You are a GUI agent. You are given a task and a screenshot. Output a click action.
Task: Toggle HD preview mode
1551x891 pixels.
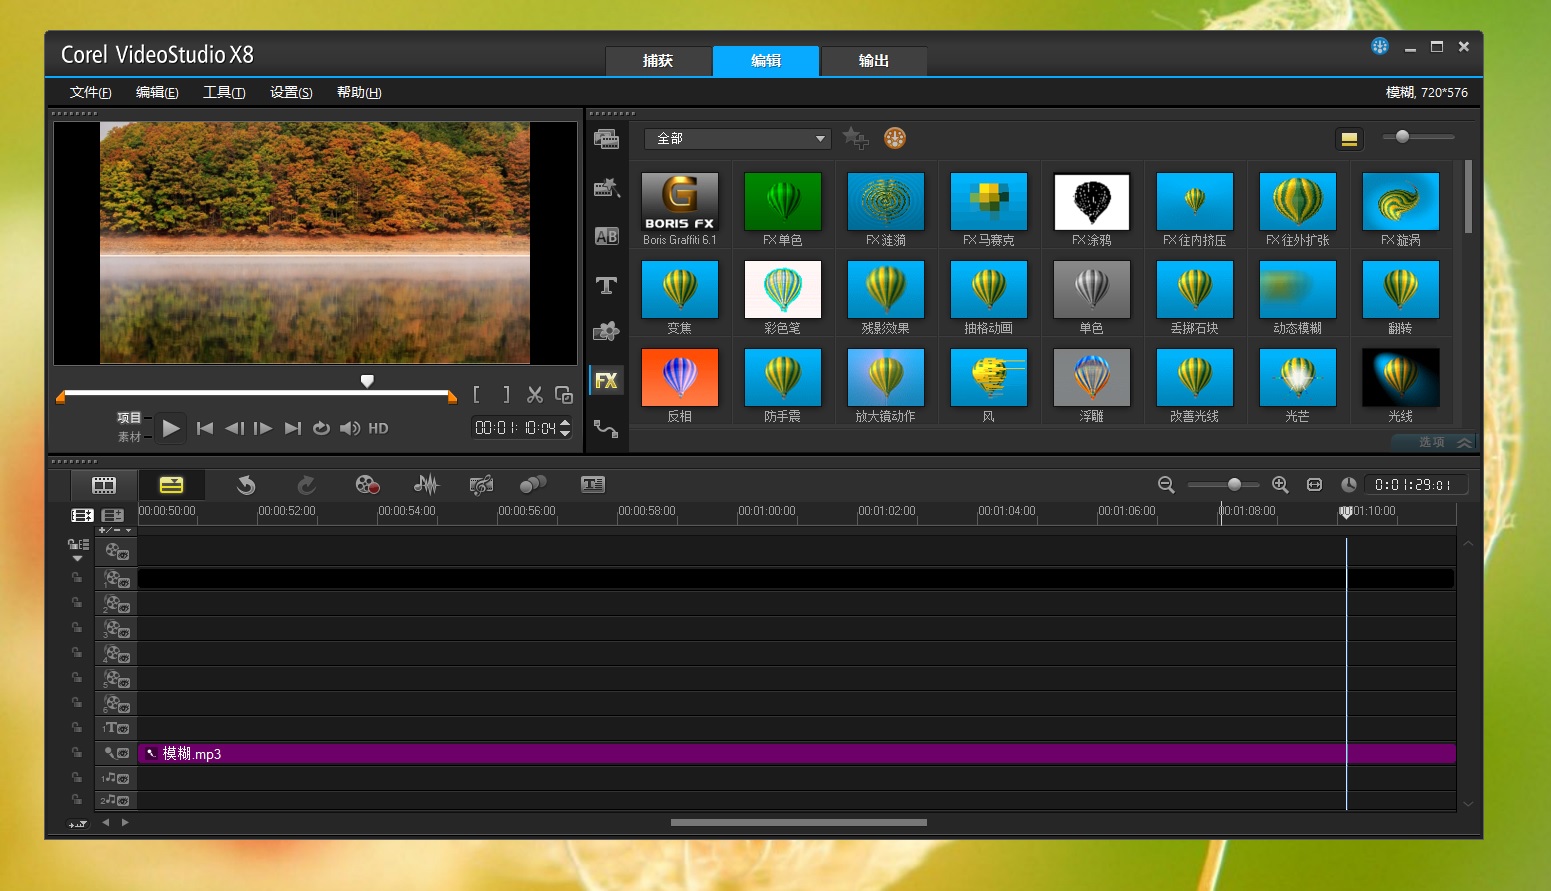378,428
